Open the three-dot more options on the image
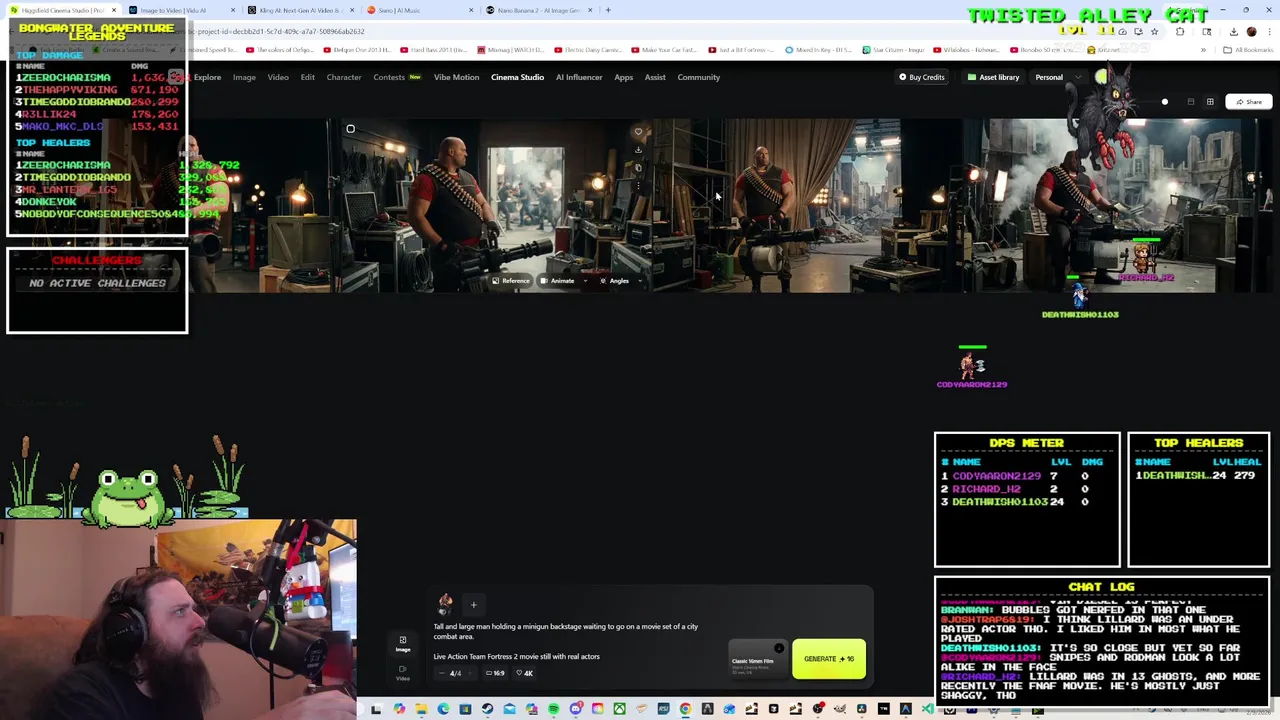Viewport: 1280px width, 720px height. click(x=638, y=186)
